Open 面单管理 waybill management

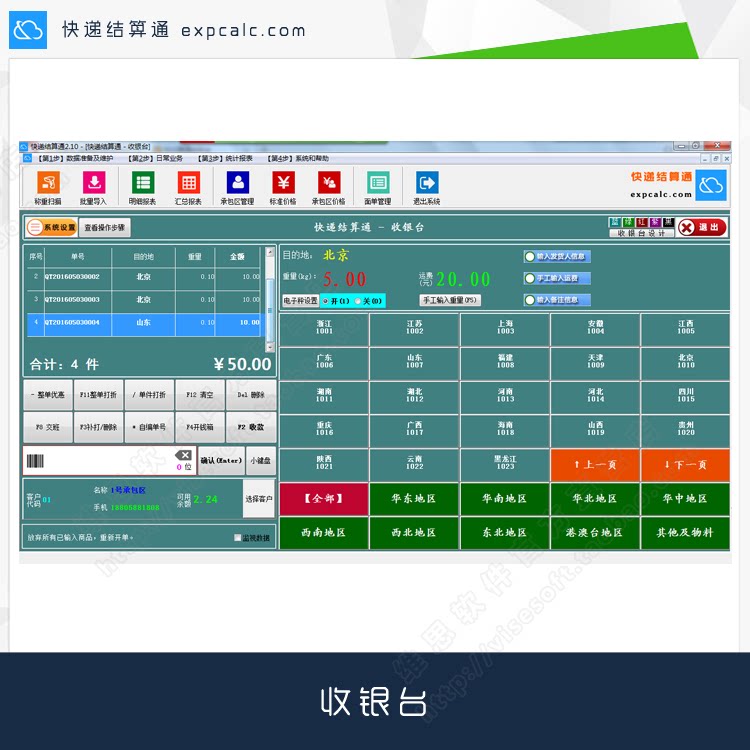tap(378, 188)
